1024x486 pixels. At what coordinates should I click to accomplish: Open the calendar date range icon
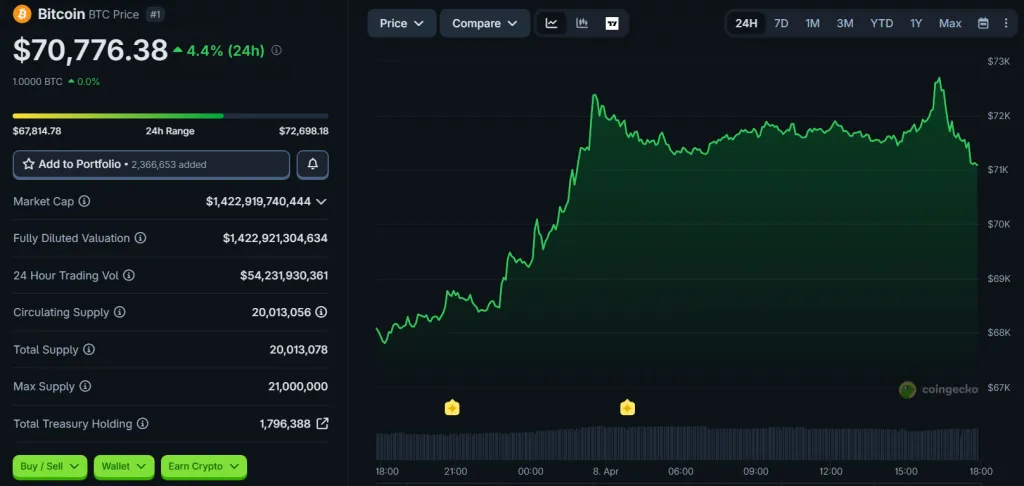click(983, 24)
